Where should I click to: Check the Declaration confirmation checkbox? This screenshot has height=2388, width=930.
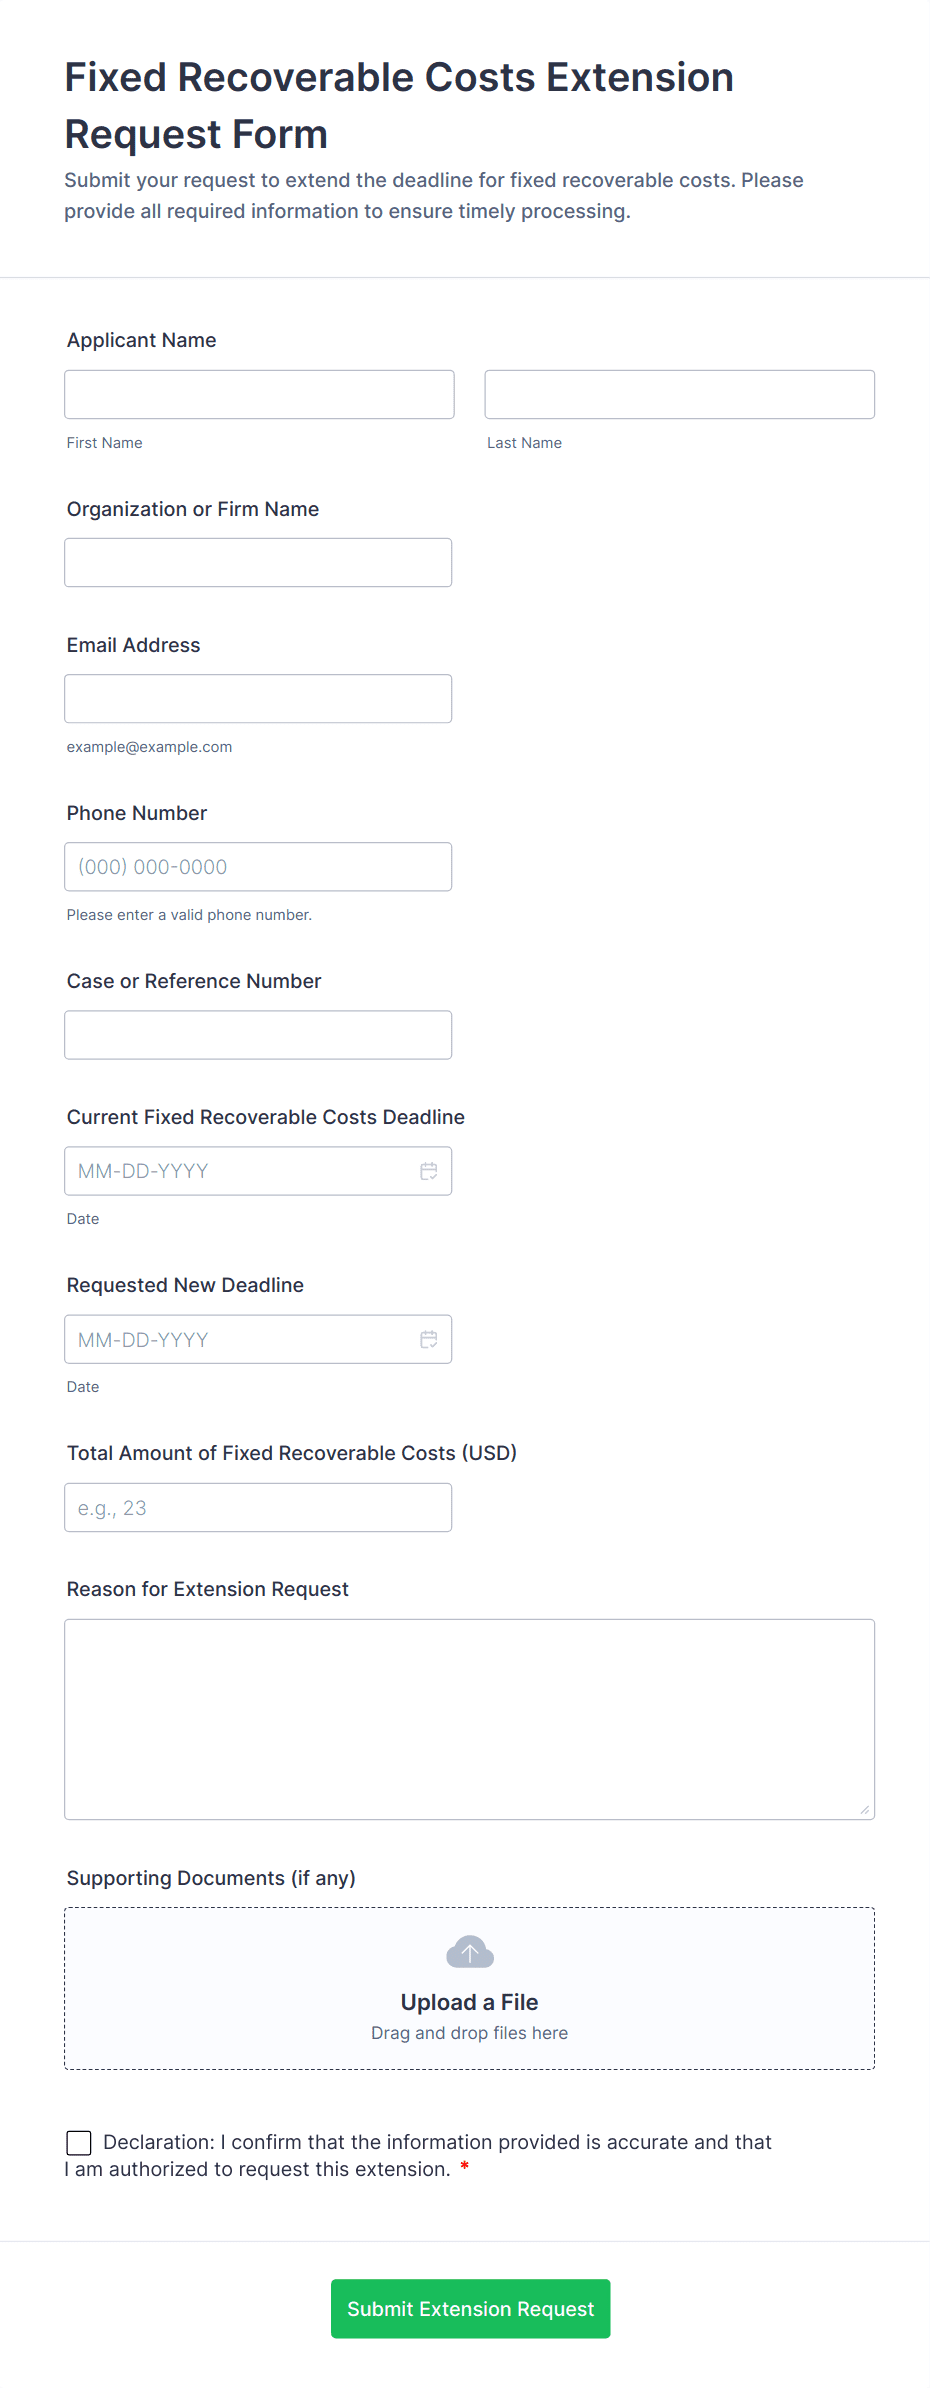79,2142
